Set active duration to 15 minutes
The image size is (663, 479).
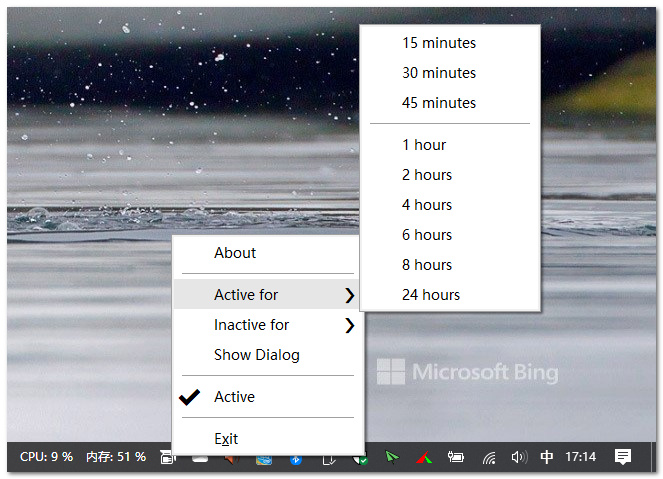439,43
